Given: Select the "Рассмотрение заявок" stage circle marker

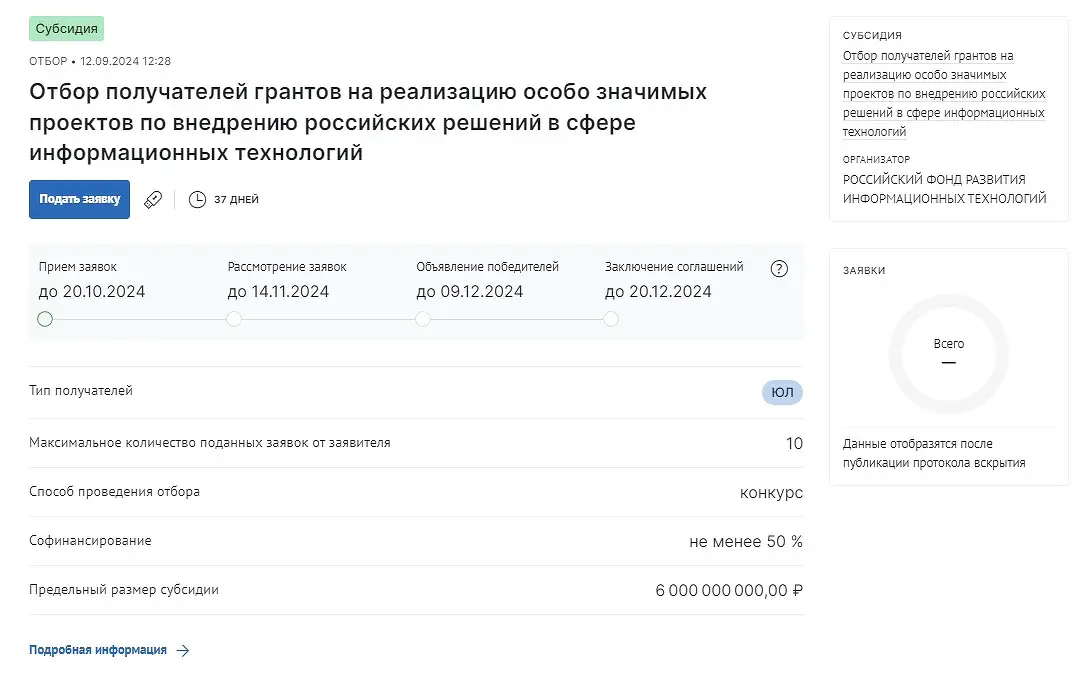Looking at the screenshot, I should 234,319.
